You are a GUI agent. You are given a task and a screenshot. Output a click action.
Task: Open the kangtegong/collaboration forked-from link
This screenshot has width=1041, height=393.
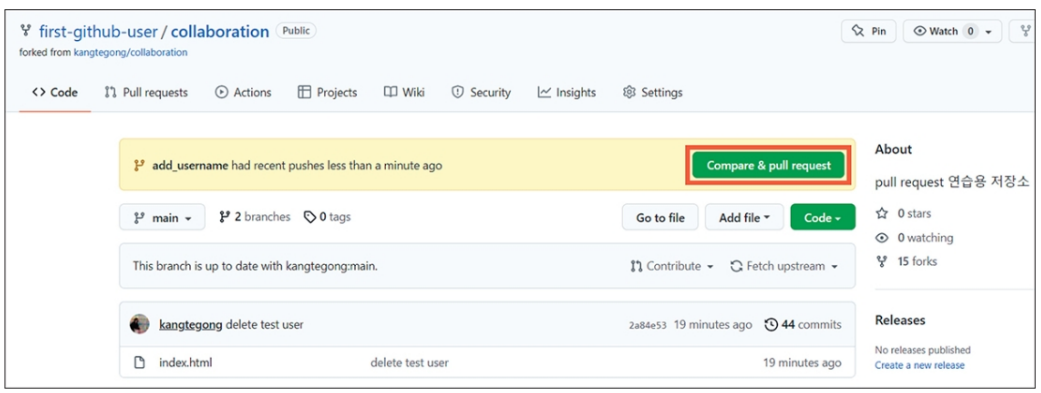tap(130, 52)
